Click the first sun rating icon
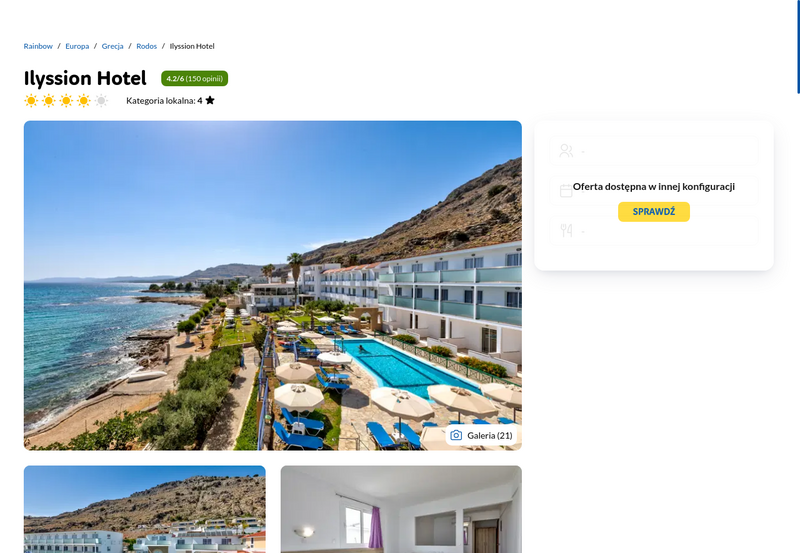 point(31,100)
